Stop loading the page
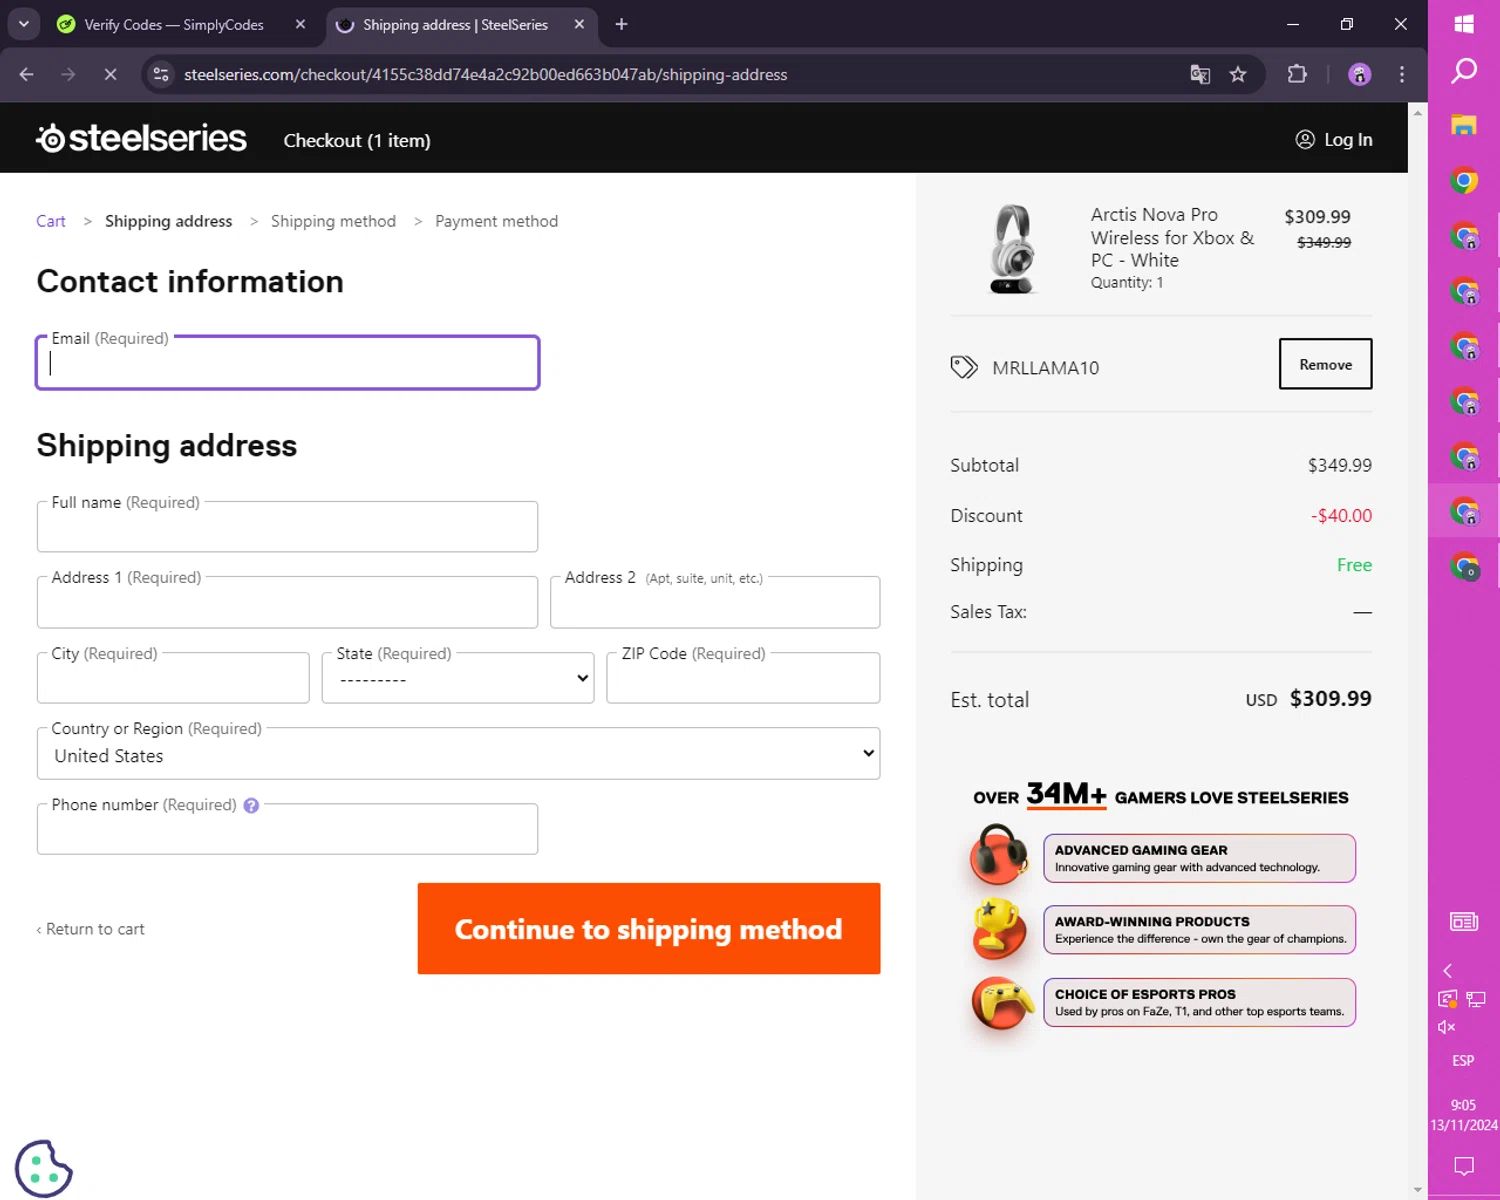The height and width of the screenshot is (1200, 1500). (110, 74)
